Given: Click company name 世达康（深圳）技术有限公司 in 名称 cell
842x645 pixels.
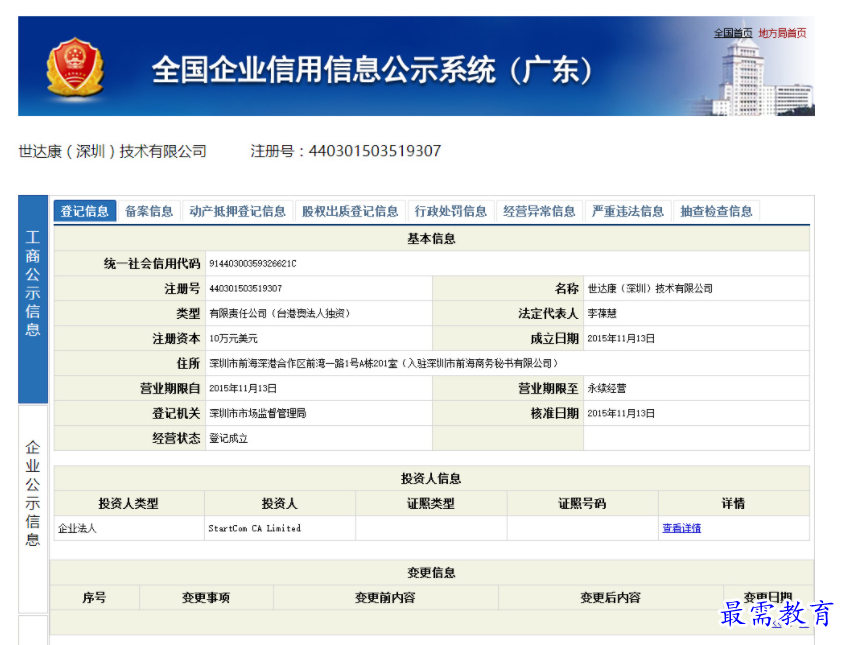Looking at the screenshot, I should tap(650, 288).
